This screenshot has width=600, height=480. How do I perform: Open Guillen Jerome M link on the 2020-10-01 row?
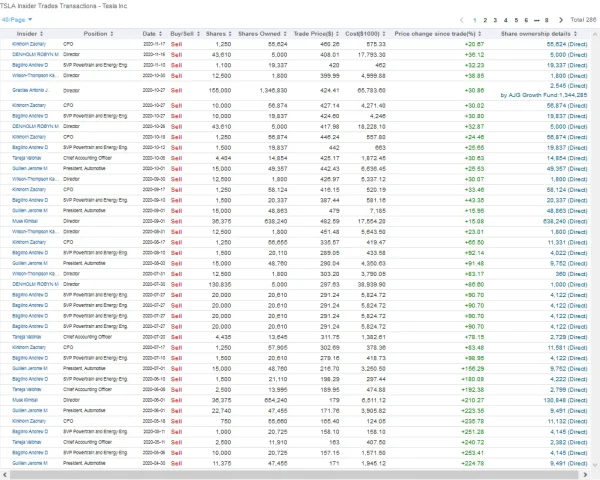point(30,168)
